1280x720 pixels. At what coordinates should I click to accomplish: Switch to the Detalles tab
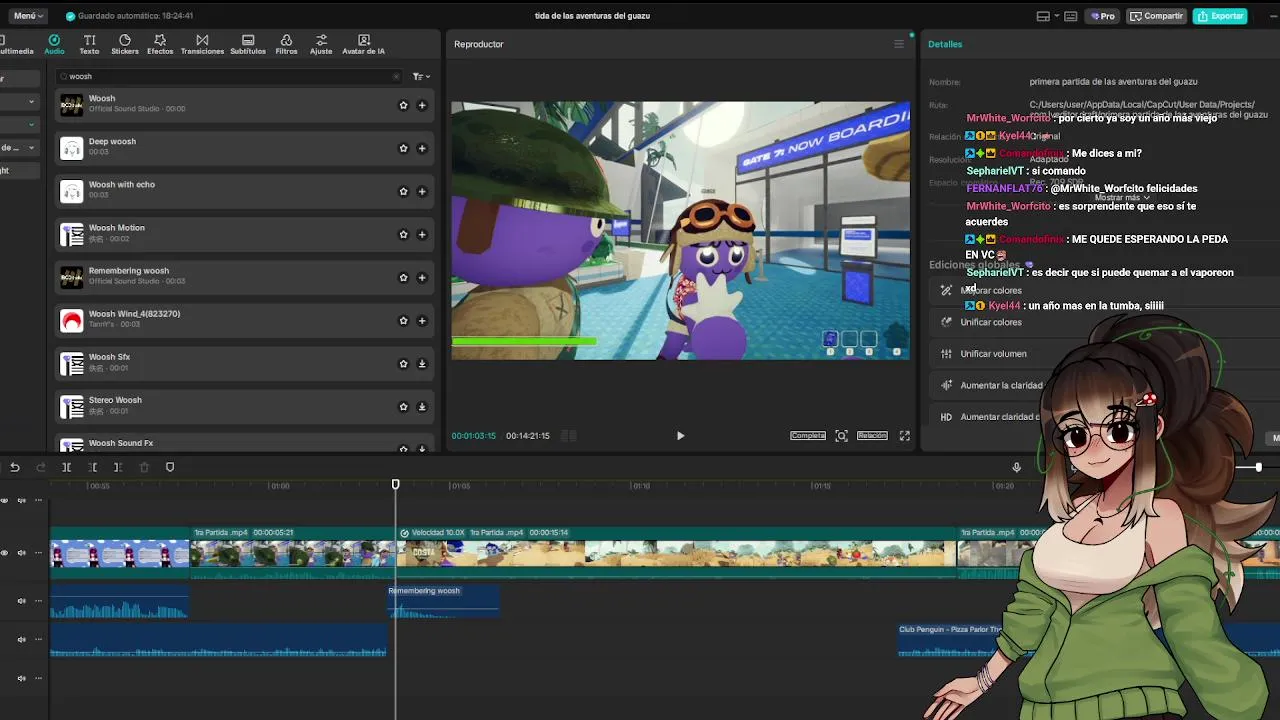pos(945,44)
